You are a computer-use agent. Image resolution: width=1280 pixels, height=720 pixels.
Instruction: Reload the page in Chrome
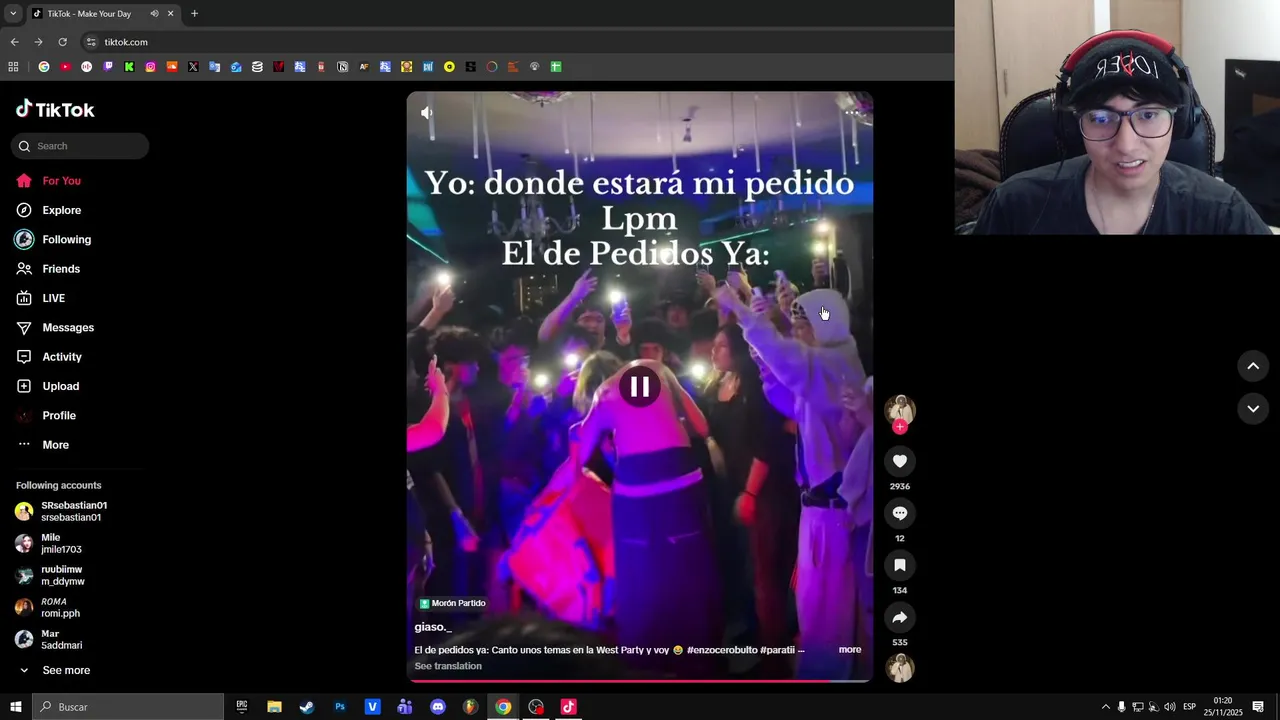(62, 42)
